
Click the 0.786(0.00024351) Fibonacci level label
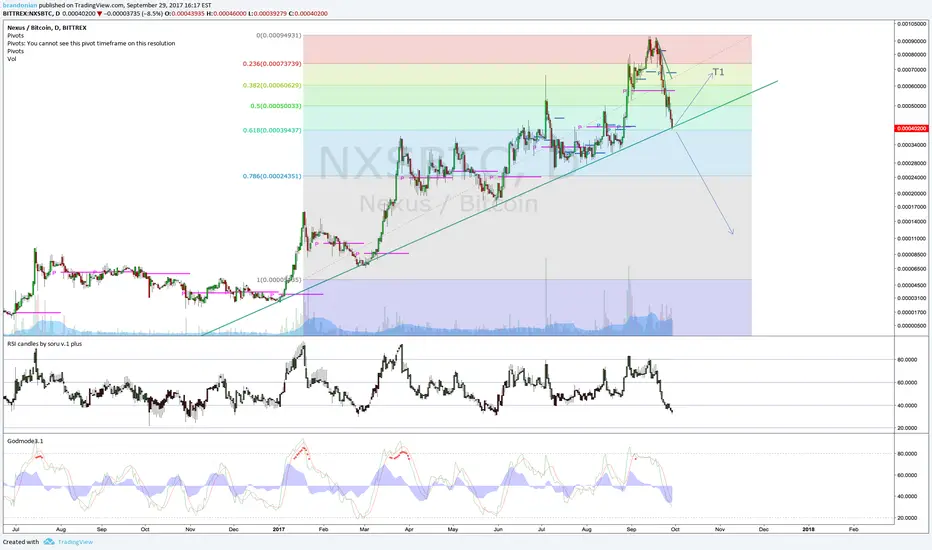[272, 176]
